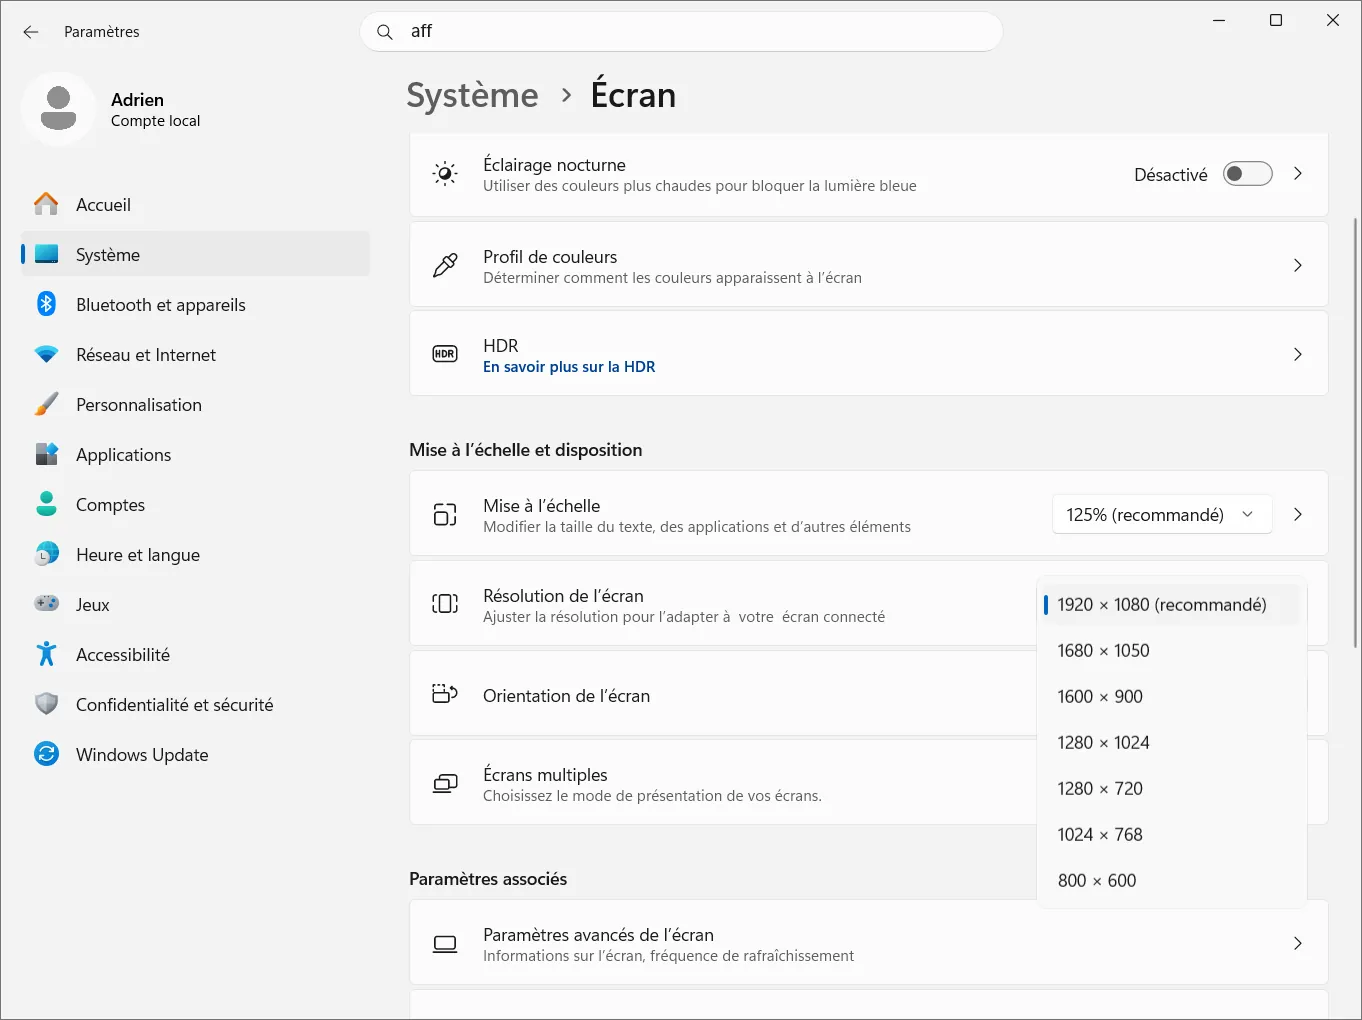The image size is (1362, 1020).
Task: Click the Écrans multiples icon
Action: [445, 784]
